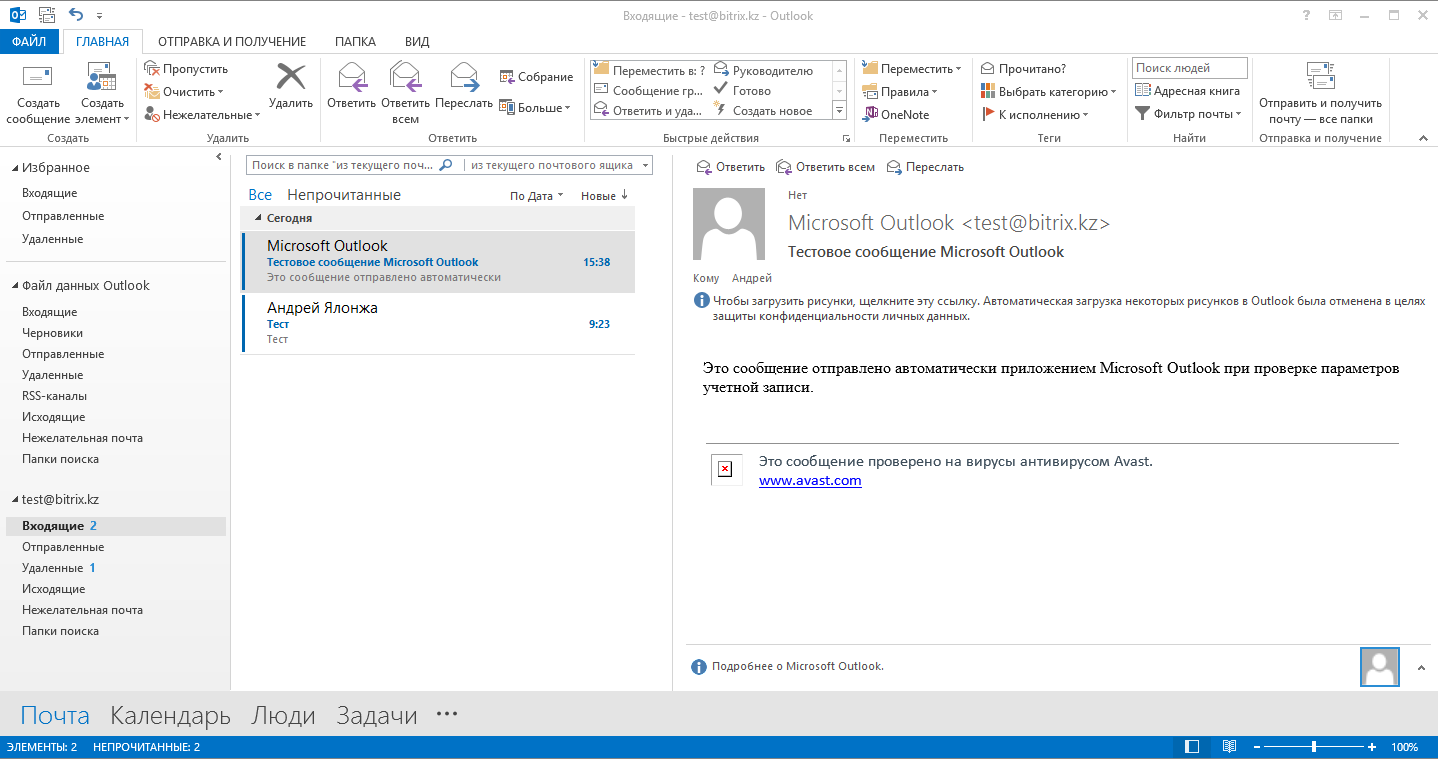
Task: Switch to normal view in status bar
Action: coord(1191,747)
